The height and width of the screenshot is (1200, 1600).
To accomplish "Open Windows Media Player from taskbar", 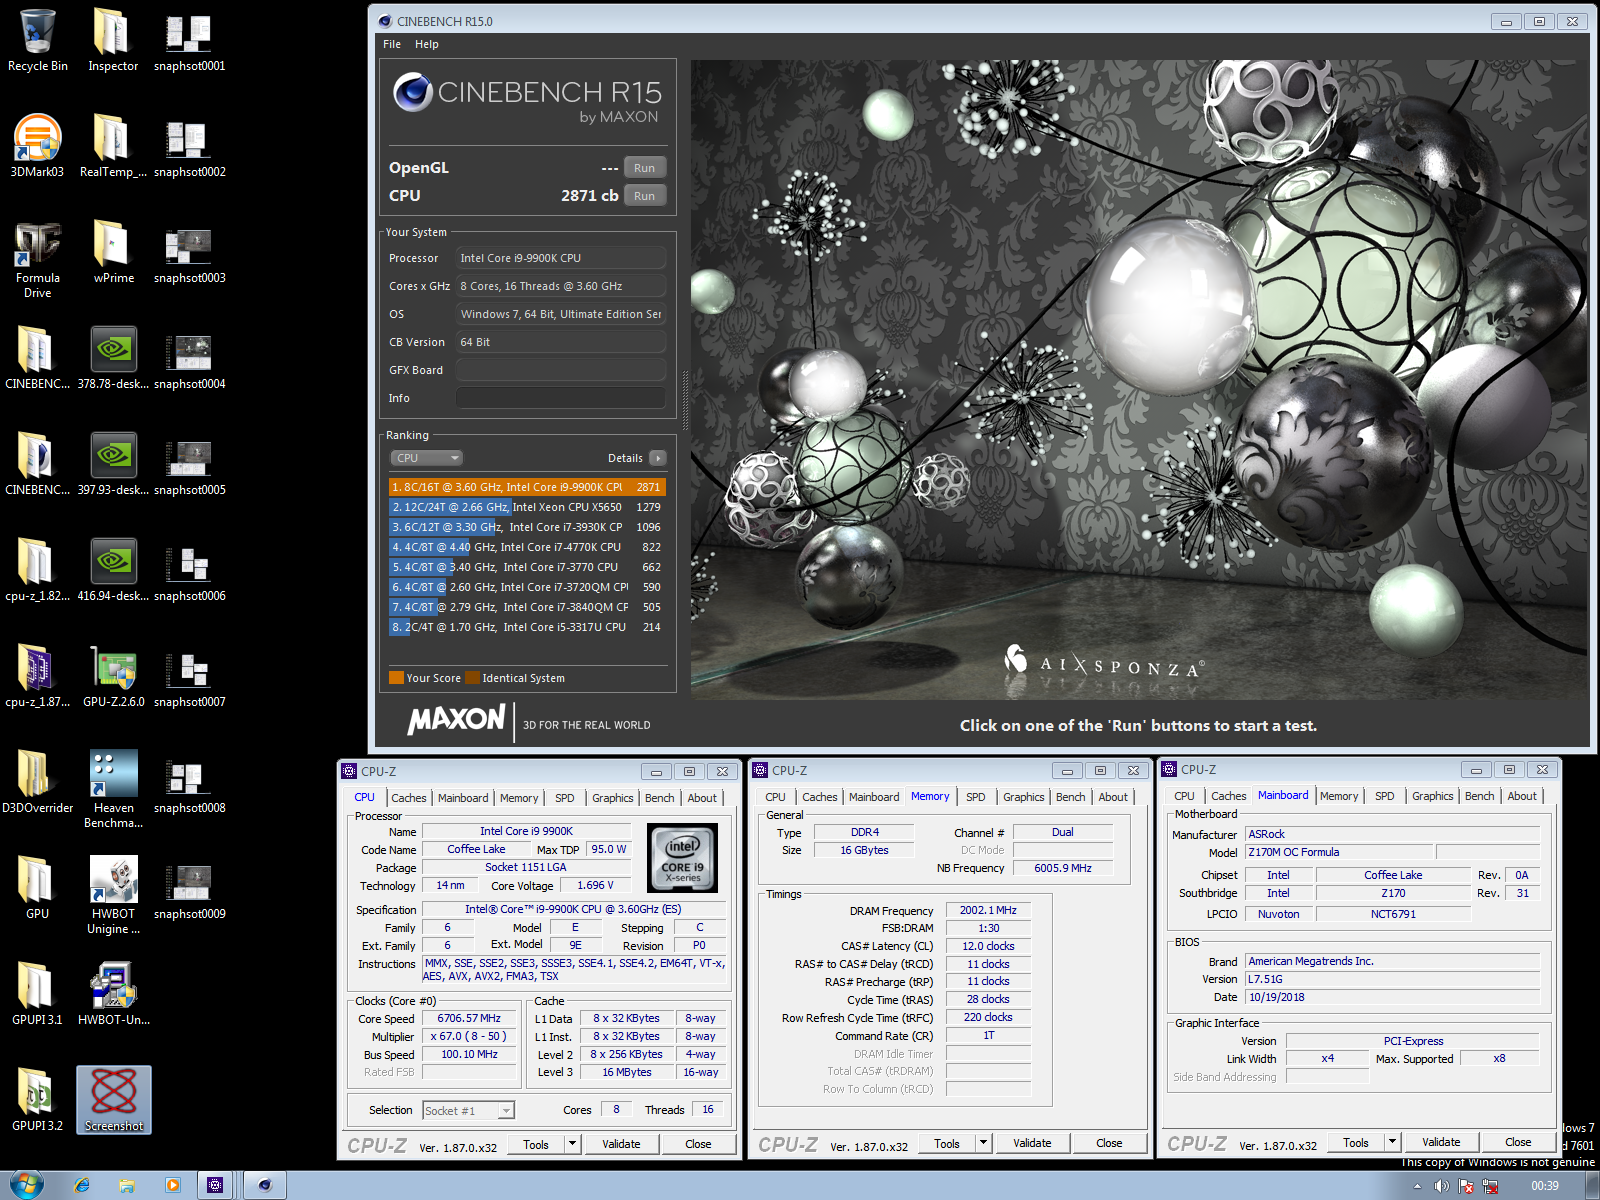I will point(172,1185).
